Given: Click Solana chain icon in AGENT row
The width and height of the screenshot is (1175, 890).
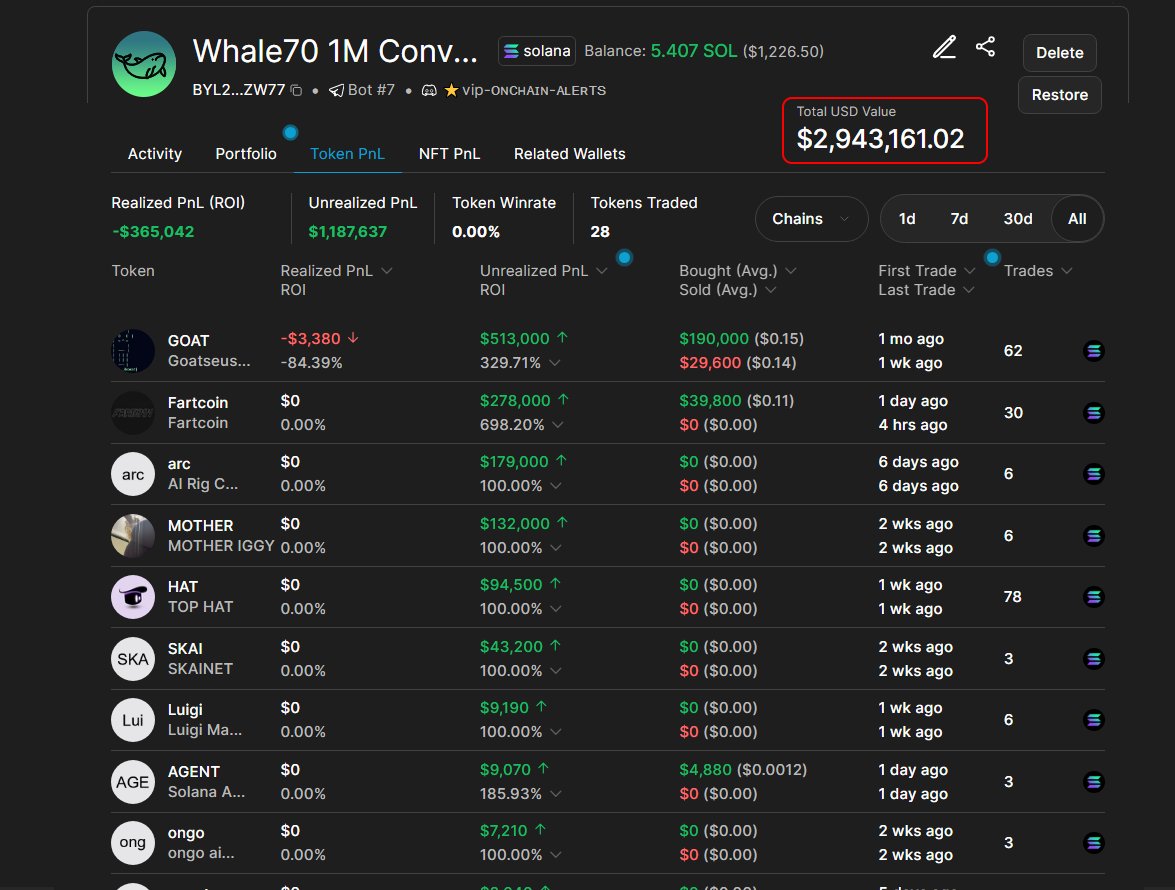Looking at the screenshot, I should [x=1093, y=782].
